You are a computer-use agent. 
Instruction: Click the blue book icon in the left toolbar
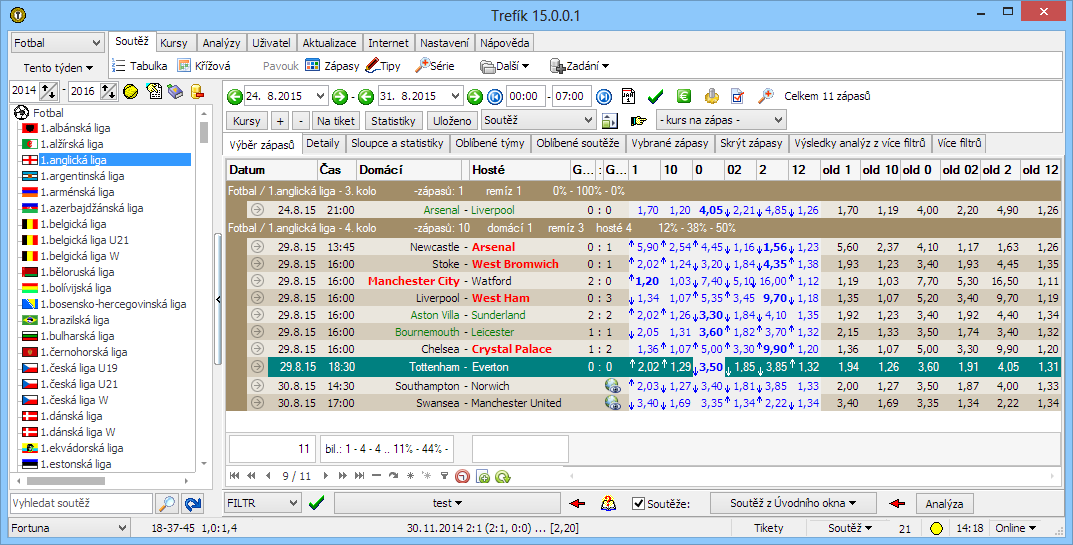[x=175, y=91]
